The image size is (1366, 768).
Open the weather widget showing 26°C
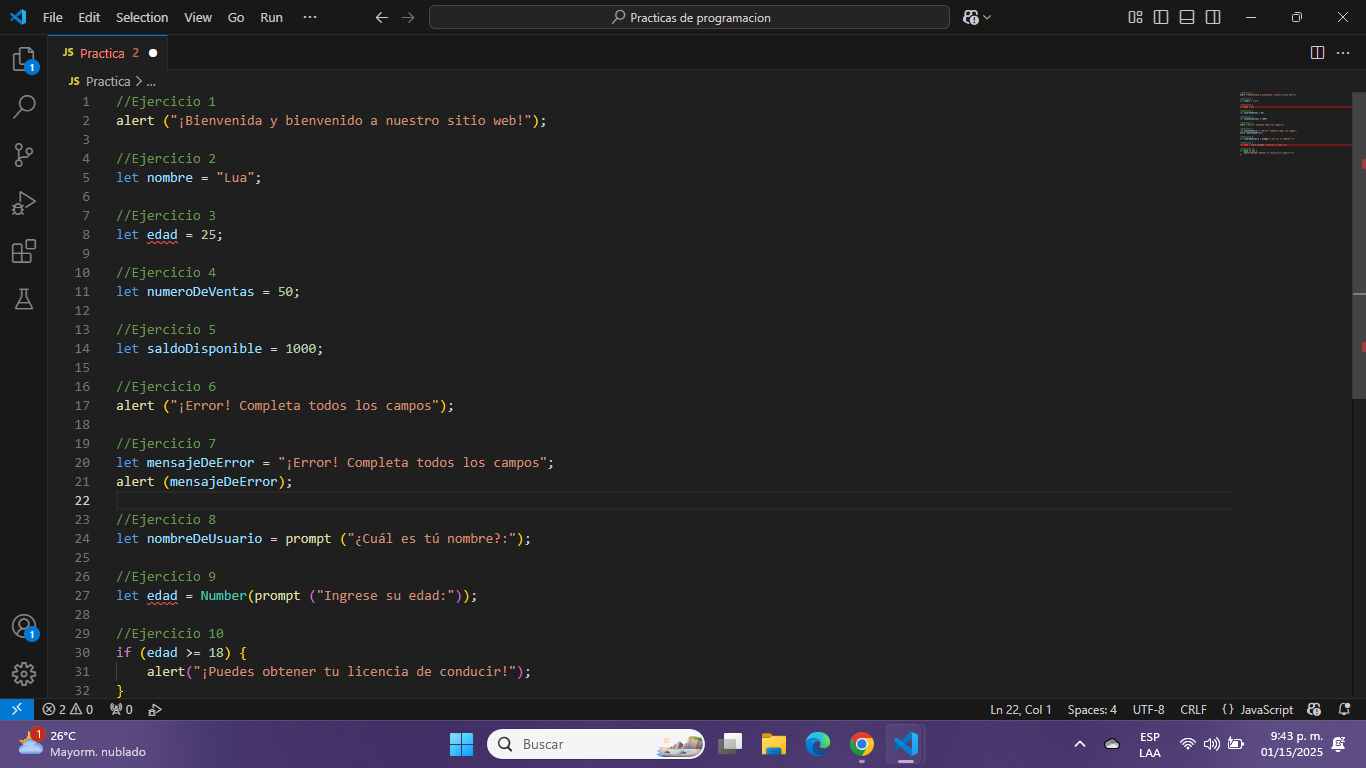(x=82, y=744)
